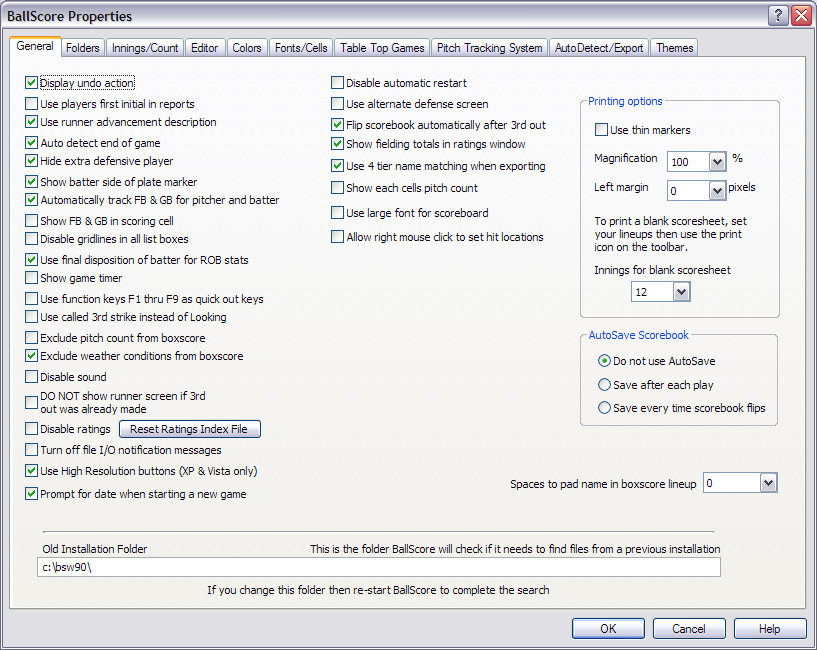817x650 pixels.
Task: Open the Innings/Count tab
Action: point(145,48)
